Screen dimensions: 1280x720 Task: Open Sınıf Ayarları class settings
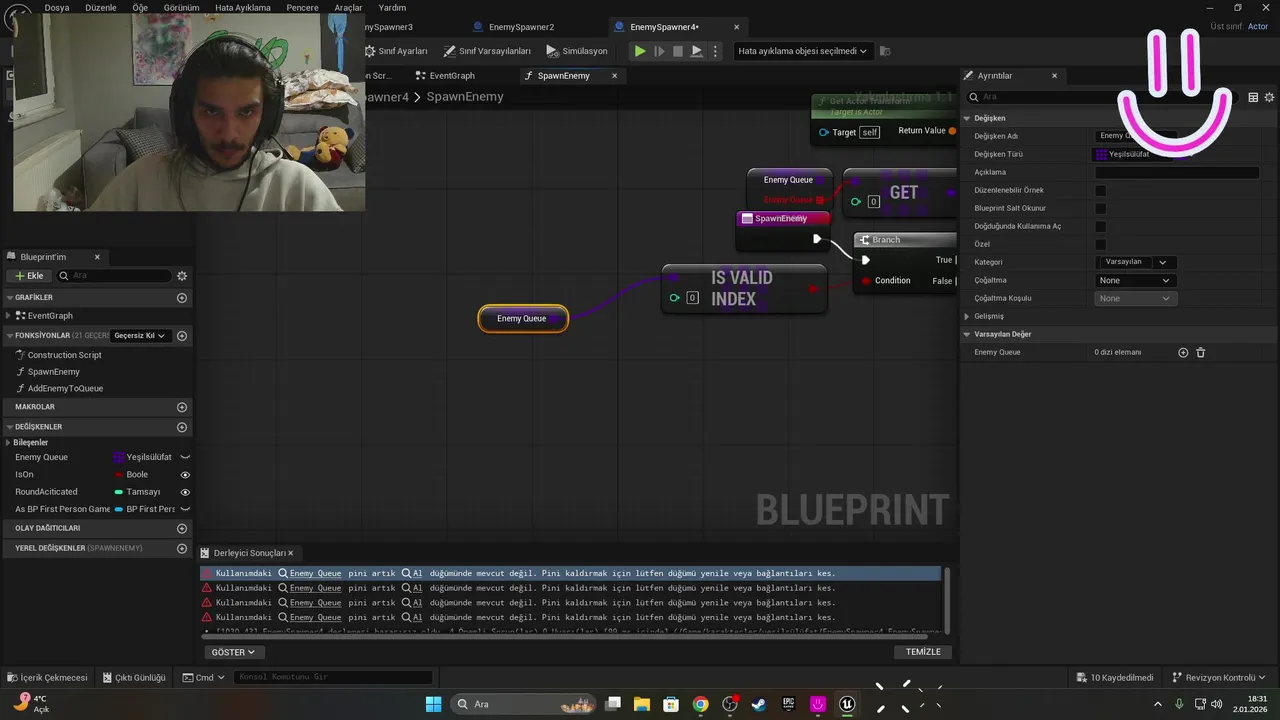point(395,51)
